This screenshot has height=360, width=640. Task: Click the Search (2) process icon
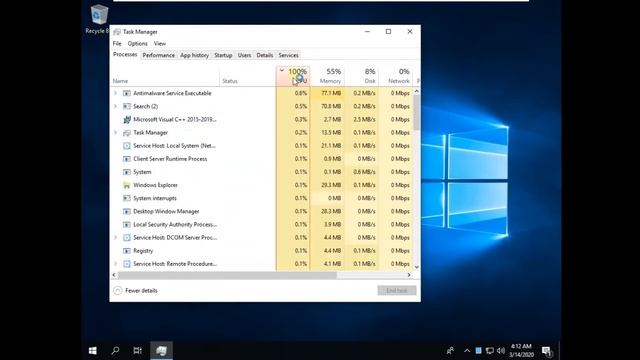[x=127, y=107]
